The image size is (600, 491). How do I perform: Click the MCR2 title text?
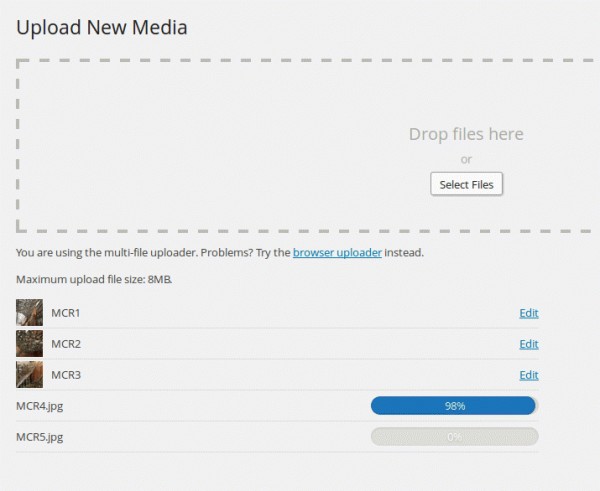tap(66, 344)
